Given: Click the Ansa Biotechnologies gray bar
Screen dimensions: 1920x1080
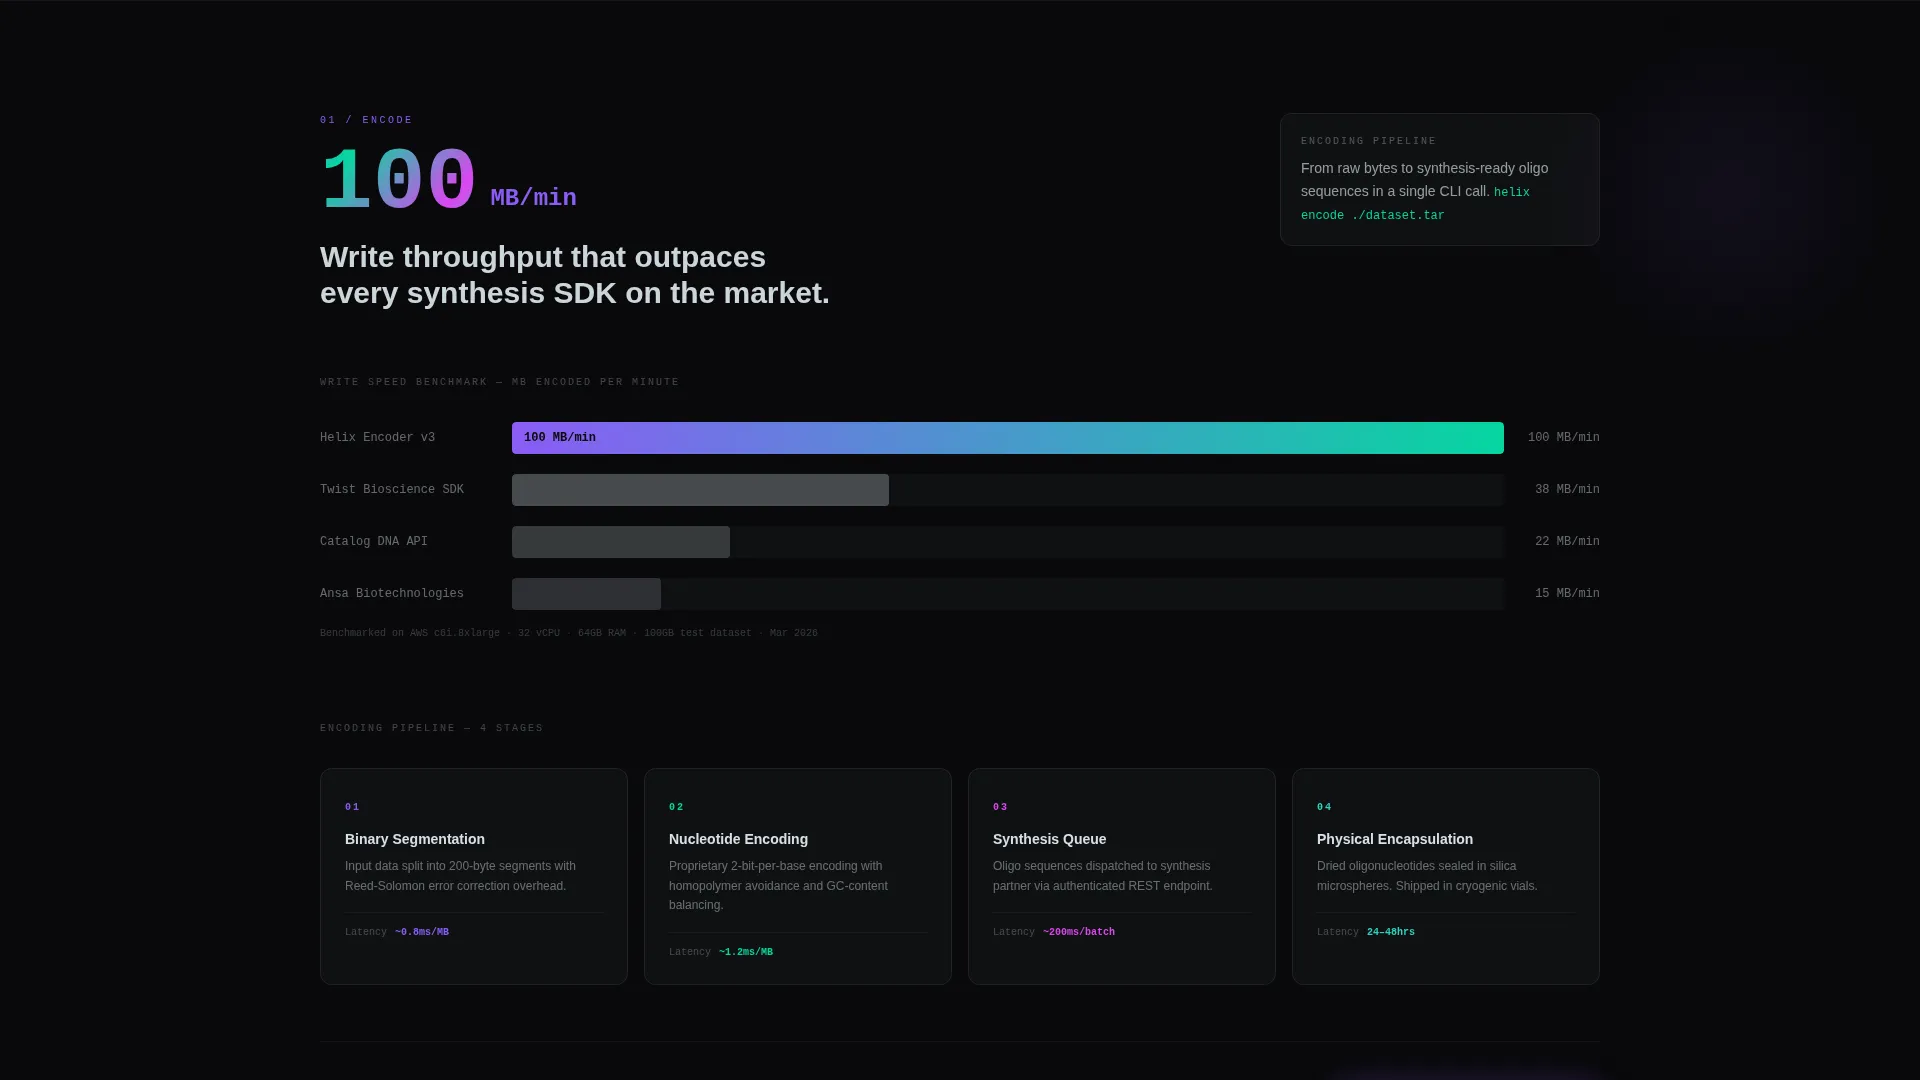Looking at the screenshot, I should (586, 594).
